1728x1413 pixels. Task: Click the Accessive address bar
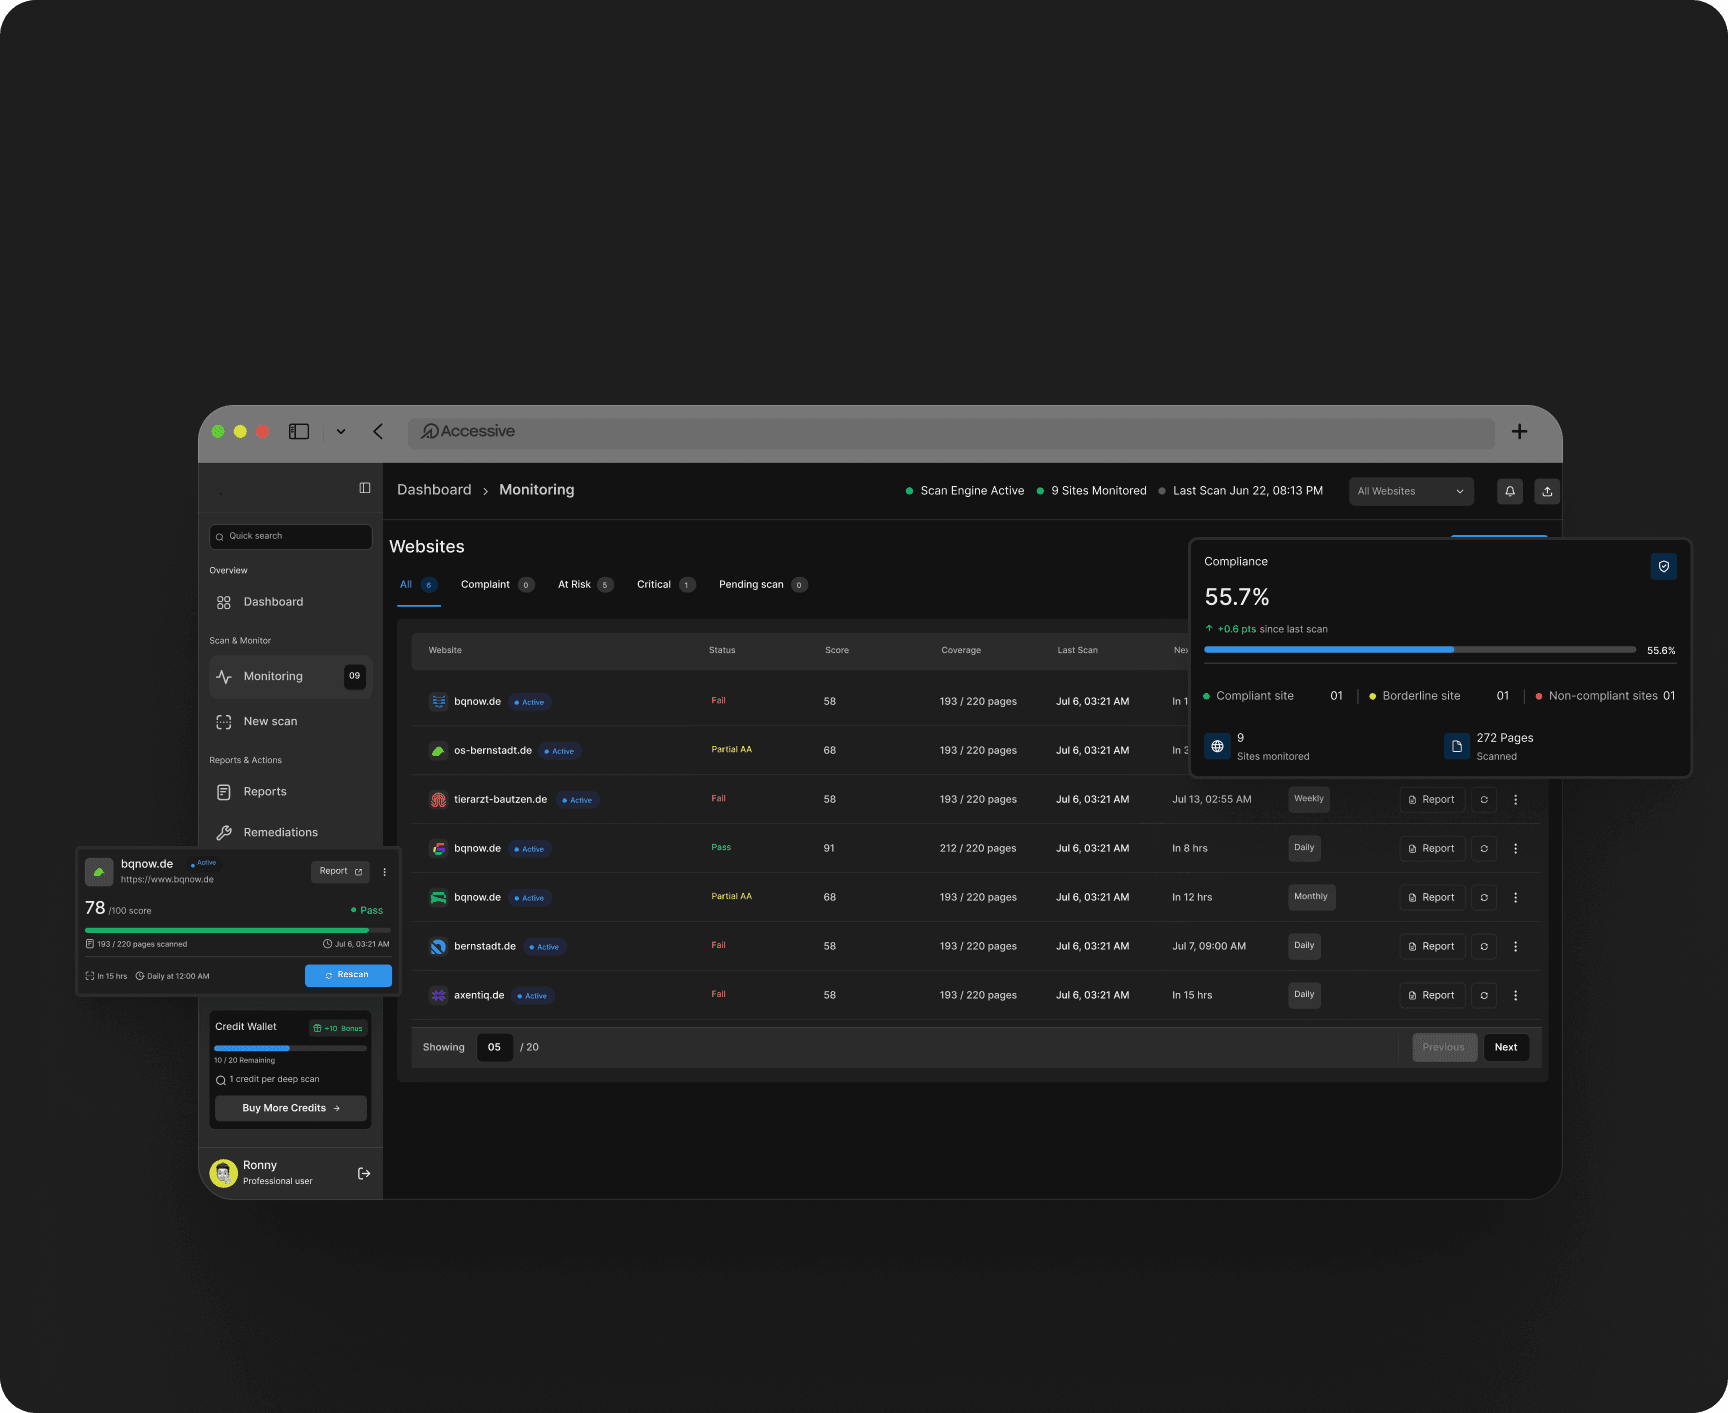click(951, 432)
